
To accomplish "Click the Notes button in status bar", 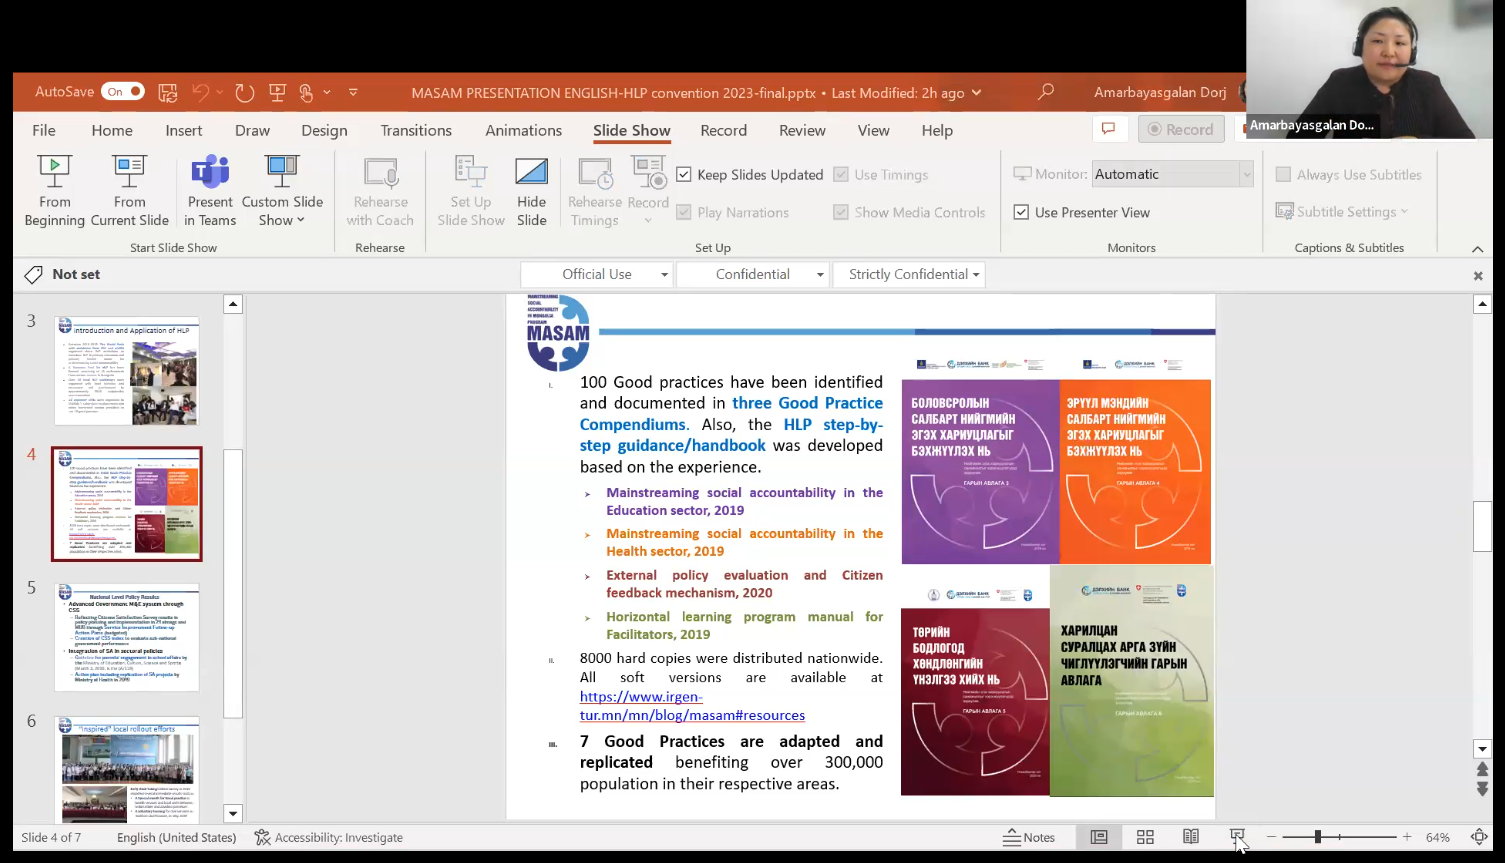I will [1029, 837].
